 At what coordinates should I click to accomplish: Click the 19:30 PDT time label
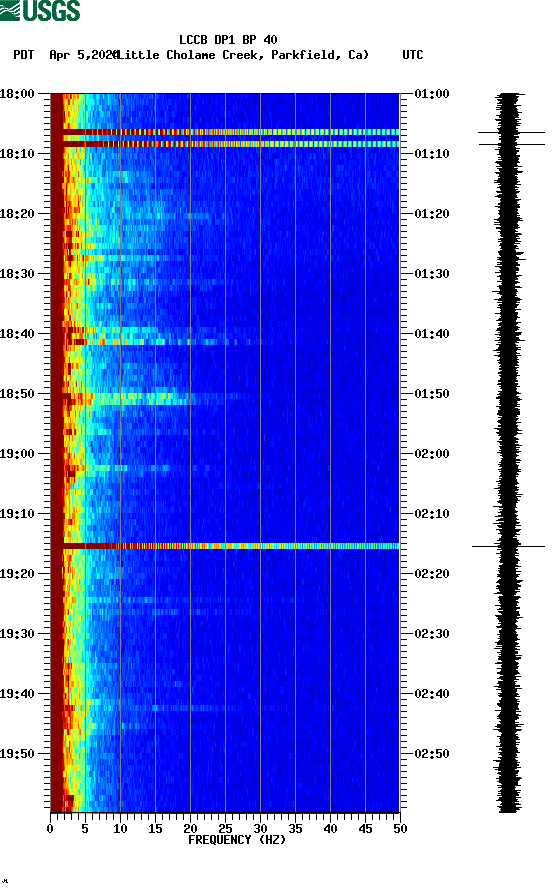[17, 634]
